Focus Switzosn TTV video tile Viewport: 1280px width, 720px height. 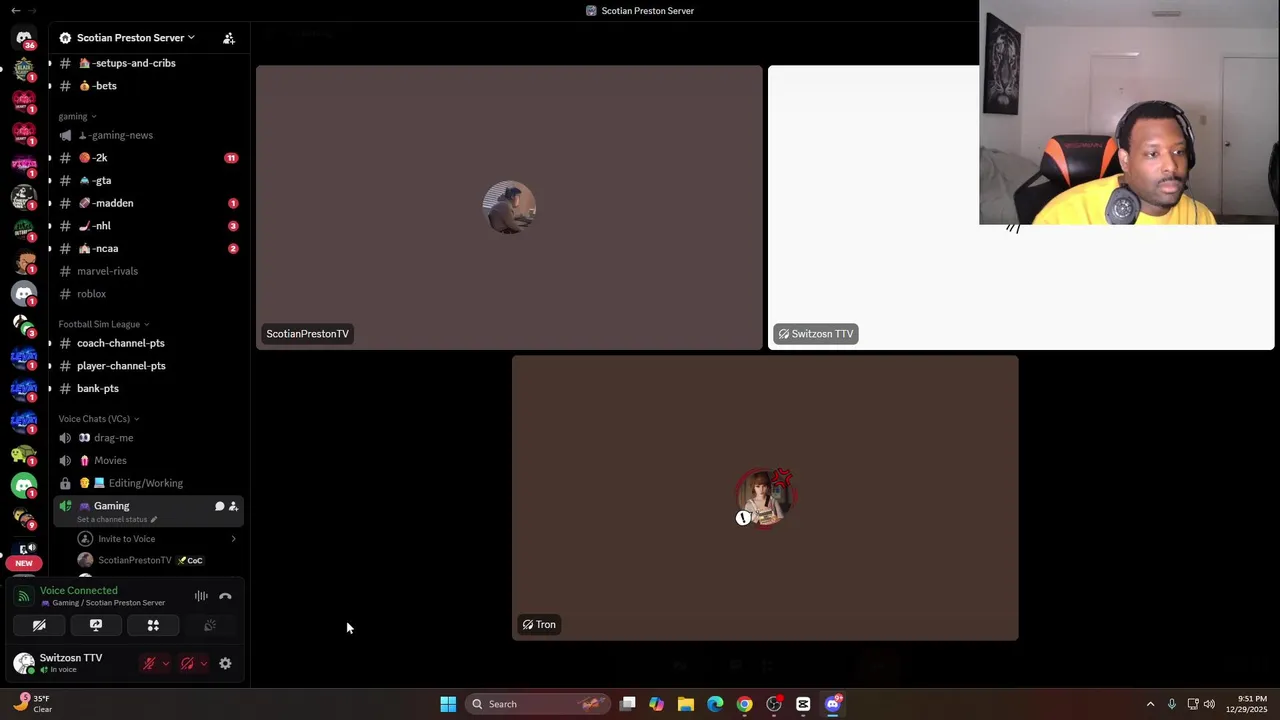pos(1021,207)
